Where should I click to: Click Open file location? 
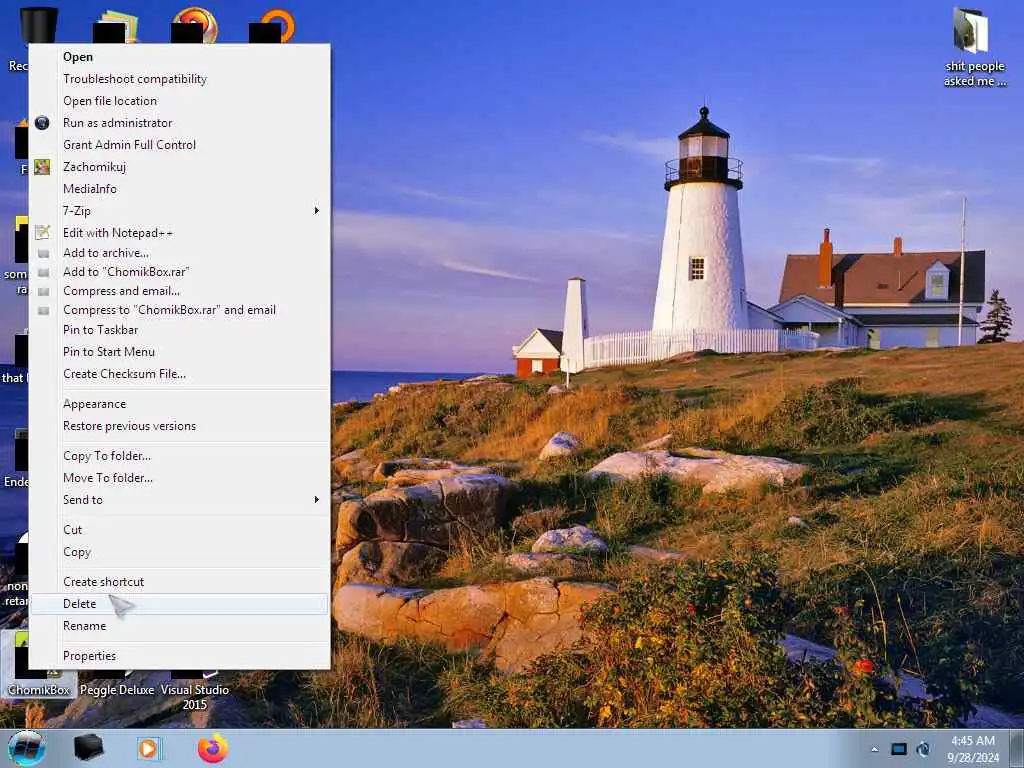coord(179,101)
